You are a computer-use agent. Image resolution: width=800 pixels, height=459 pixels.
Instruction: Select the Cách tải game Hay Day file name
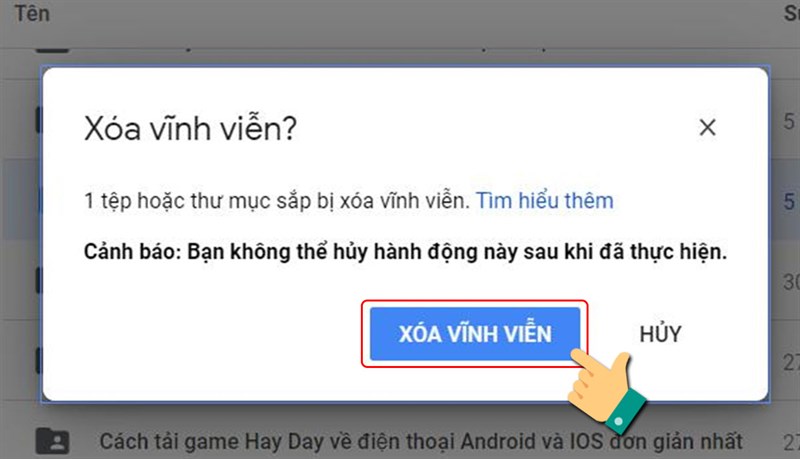tap(421, 442)
